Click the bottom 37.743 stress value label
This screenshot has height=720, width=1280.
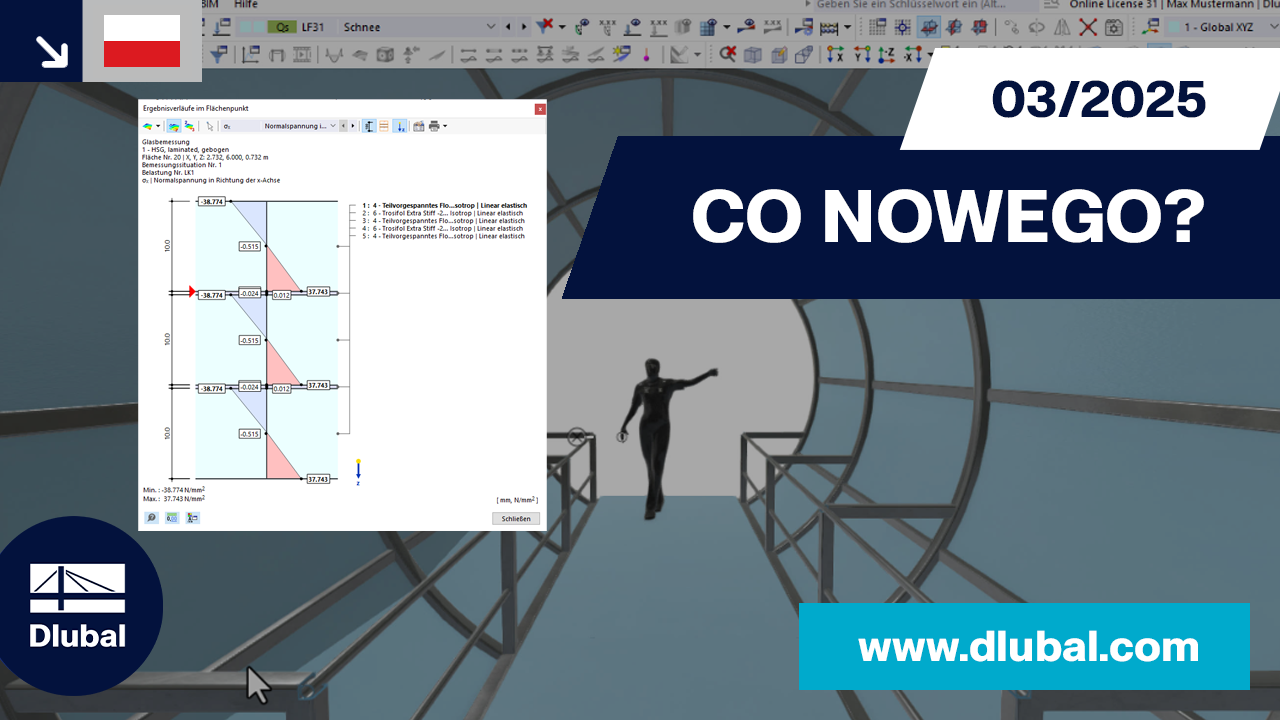(x=318, y=479)
